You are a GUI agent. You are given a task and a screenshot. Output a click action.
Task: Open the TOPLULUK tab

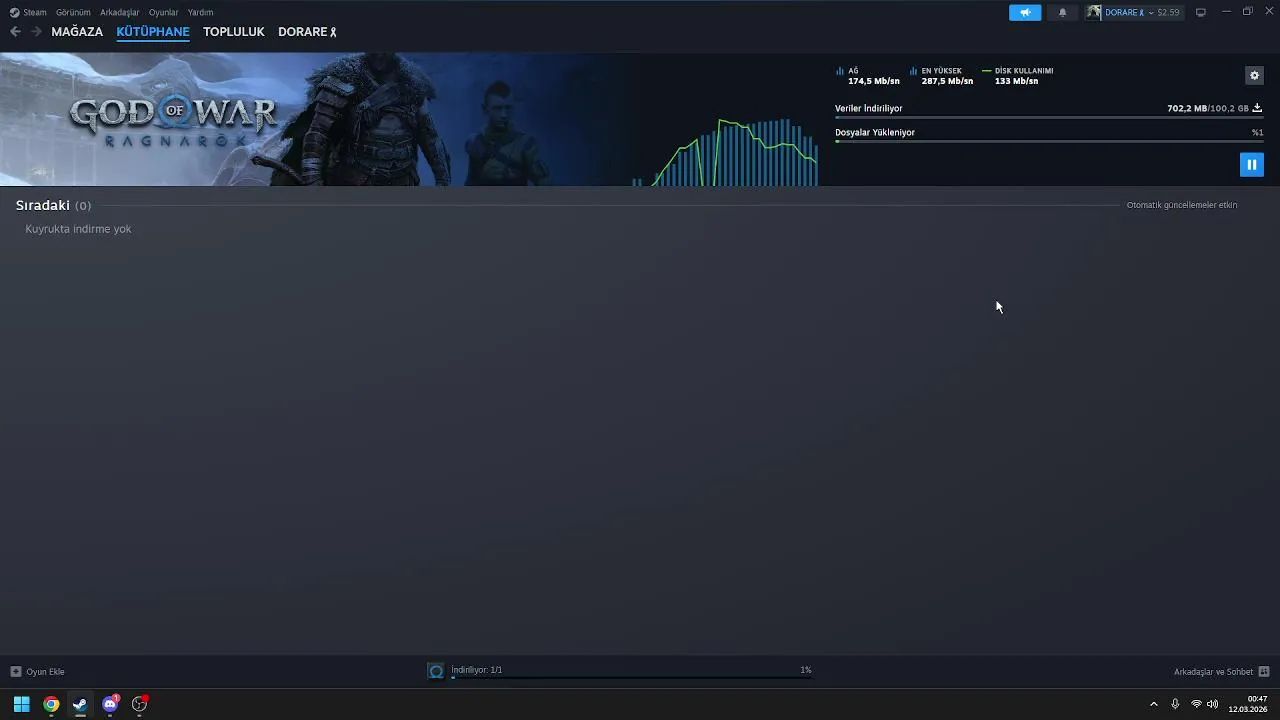click(x=234, y=32)
